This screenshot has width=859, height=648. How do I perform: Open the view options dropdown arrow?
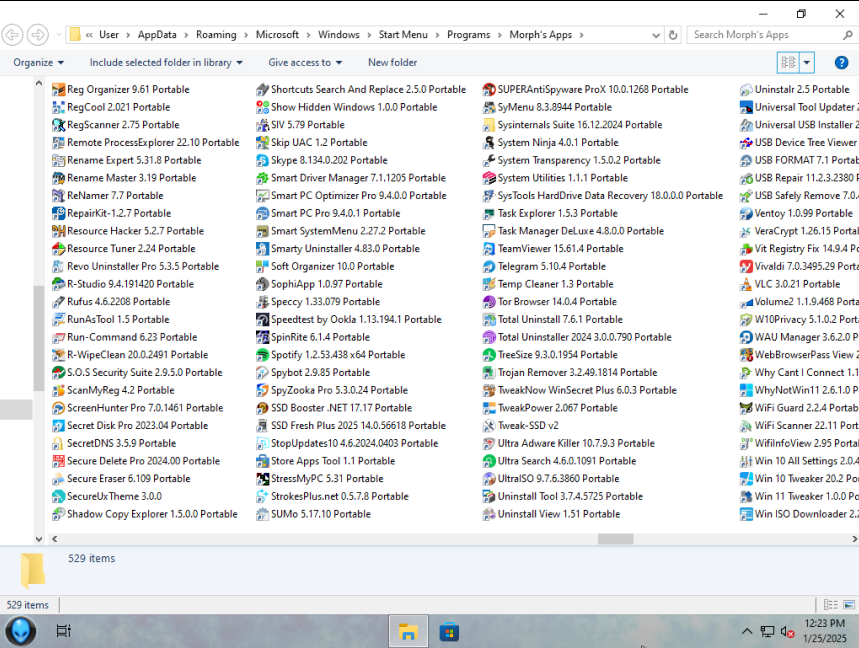click(x=806, y=62)
